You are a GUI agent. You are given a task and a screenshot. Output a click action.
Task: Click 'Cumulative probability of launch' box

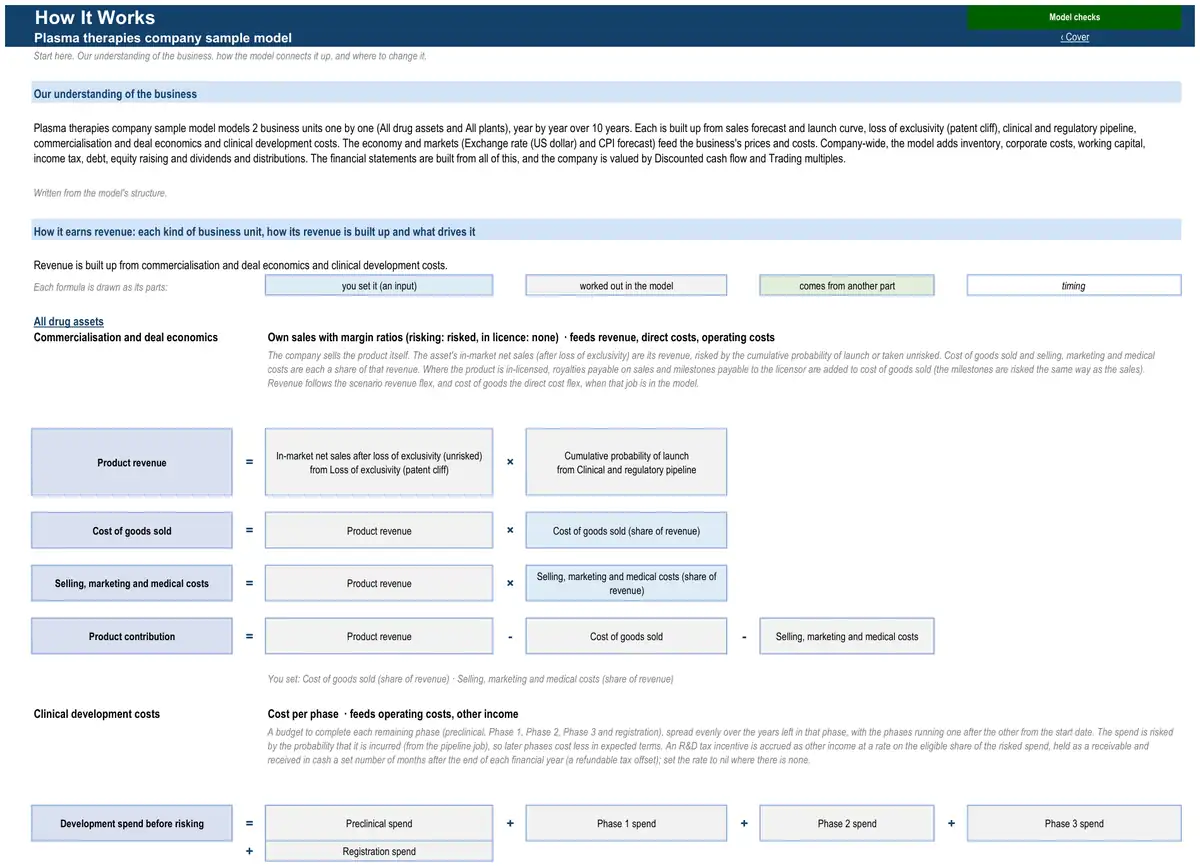coord(626,463)
